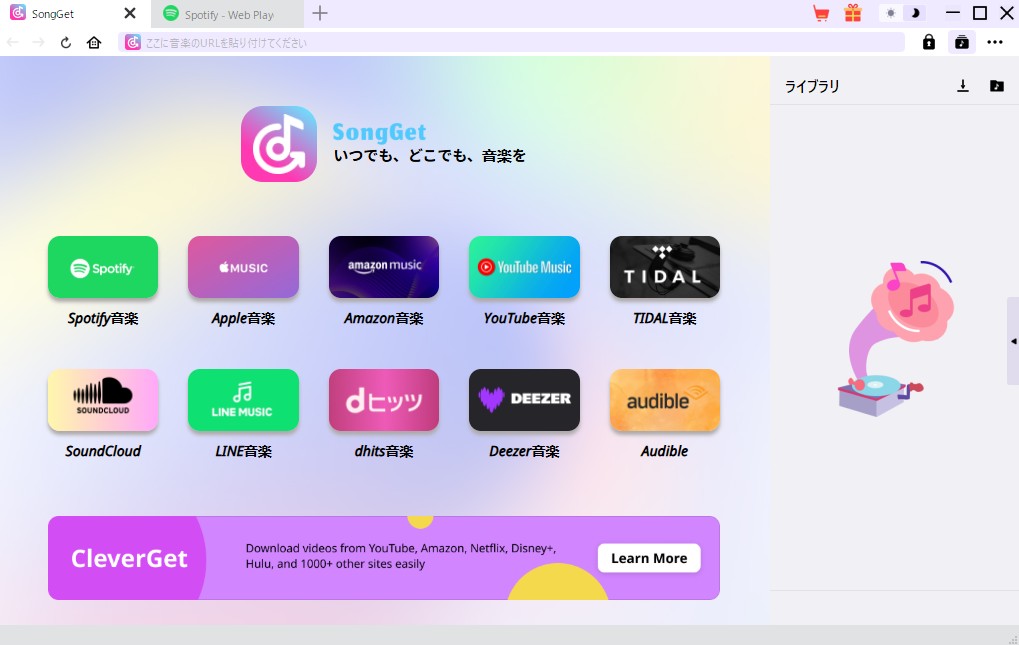Select the Deezer music tile
1019x645 pixels.
click(x=524, y=400)
